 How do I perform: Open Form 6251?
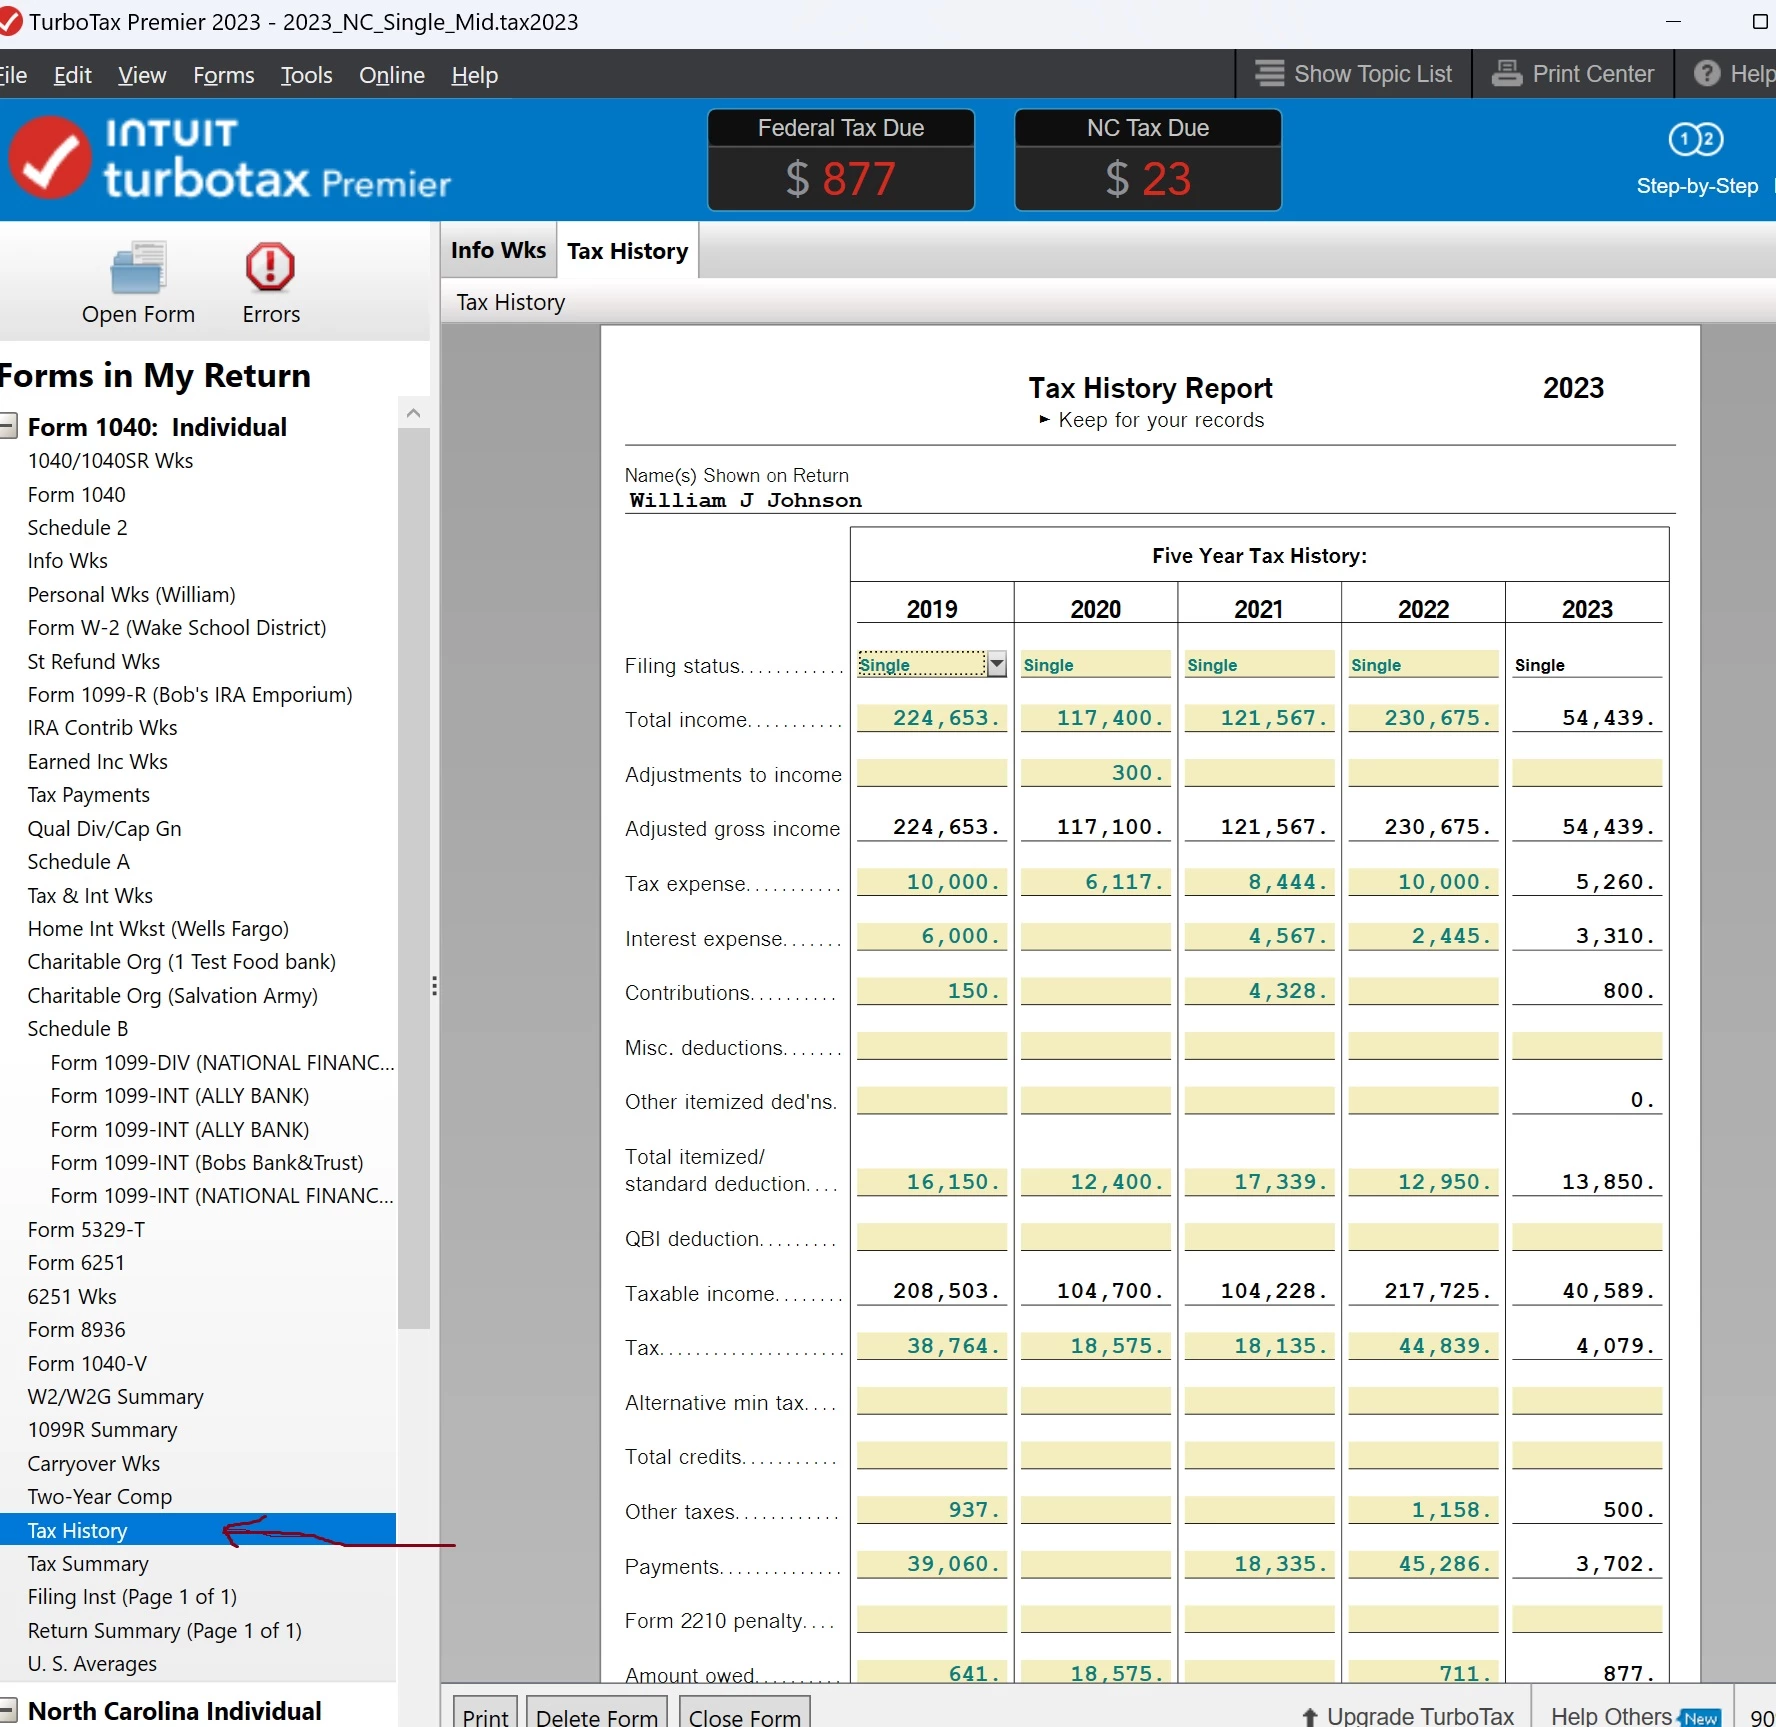(x=76, y=1262)
